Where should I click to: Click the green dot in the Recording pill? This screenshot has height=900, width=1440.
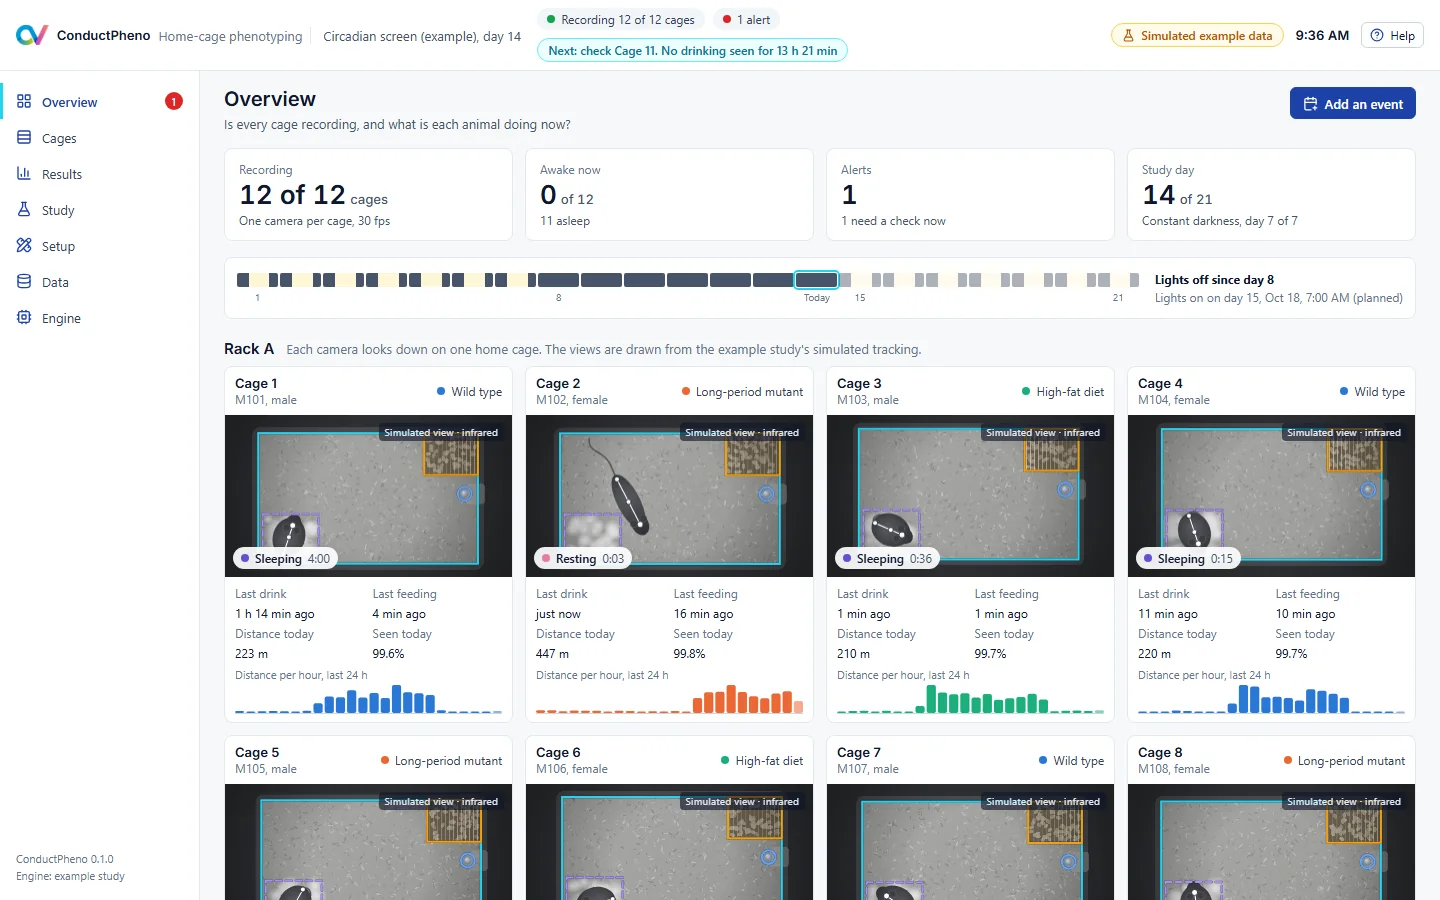pyautogui.click(x=551, y=20)
